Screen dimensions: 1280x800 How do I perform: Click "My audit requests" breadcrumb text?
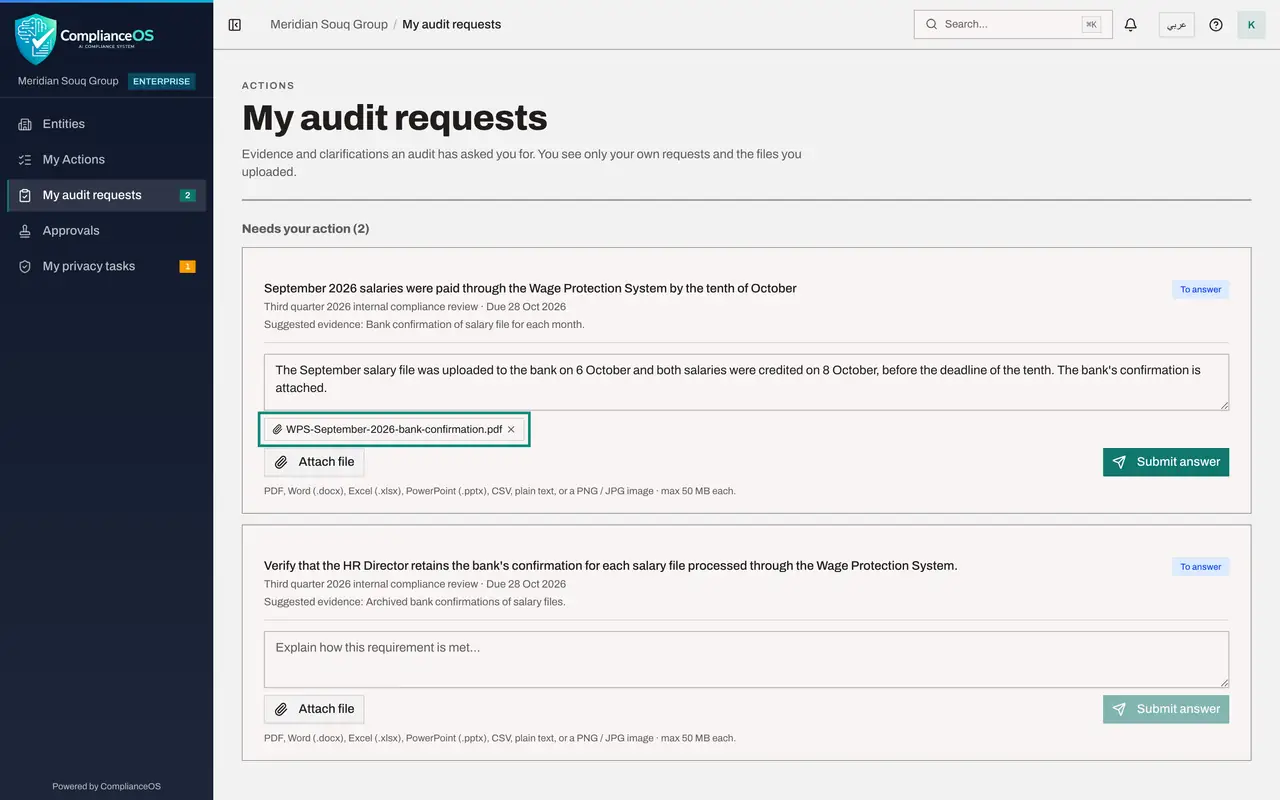click(452, 25)
